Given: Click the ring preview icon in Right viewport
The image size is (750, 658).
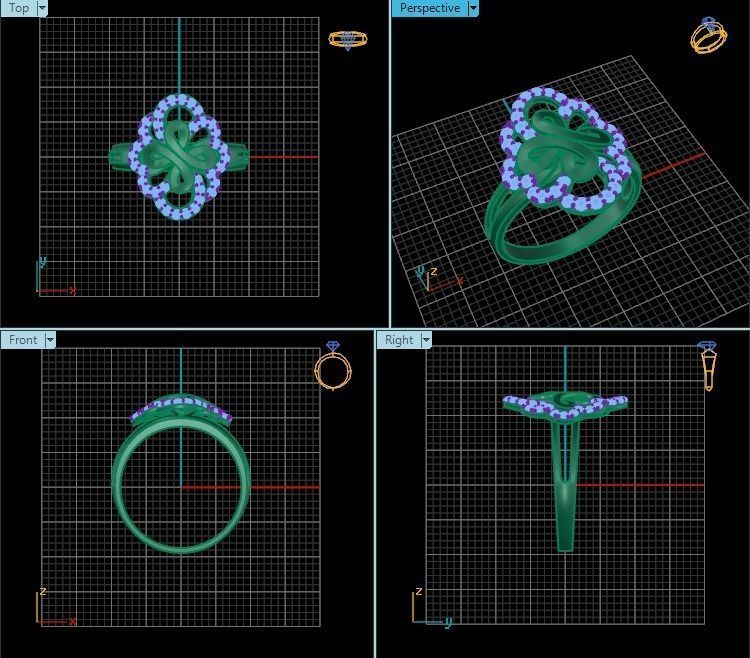Looking at the screenshot, I should point(708,366).
